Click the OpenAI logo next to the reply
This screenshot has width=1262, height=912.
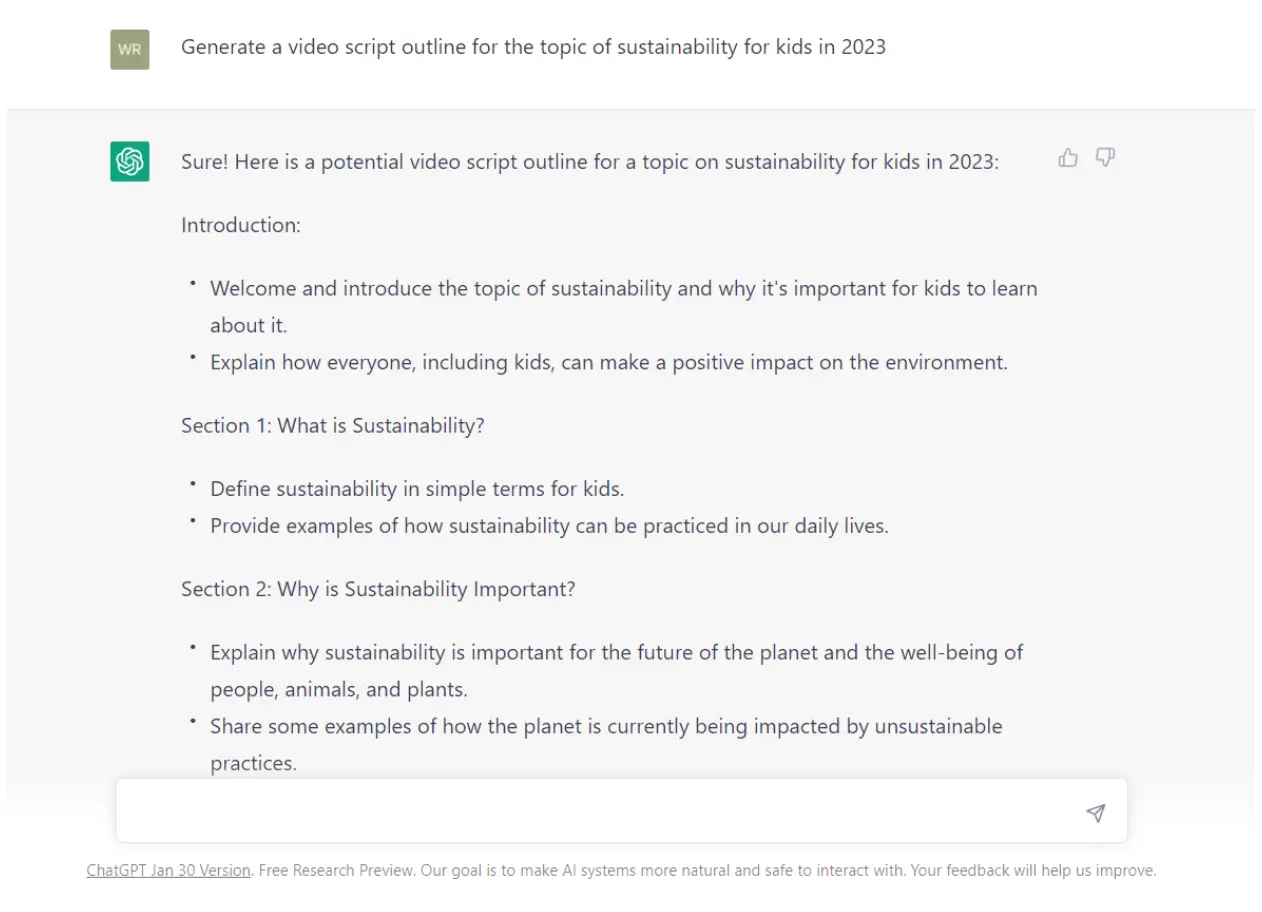[x=129, y=161]
